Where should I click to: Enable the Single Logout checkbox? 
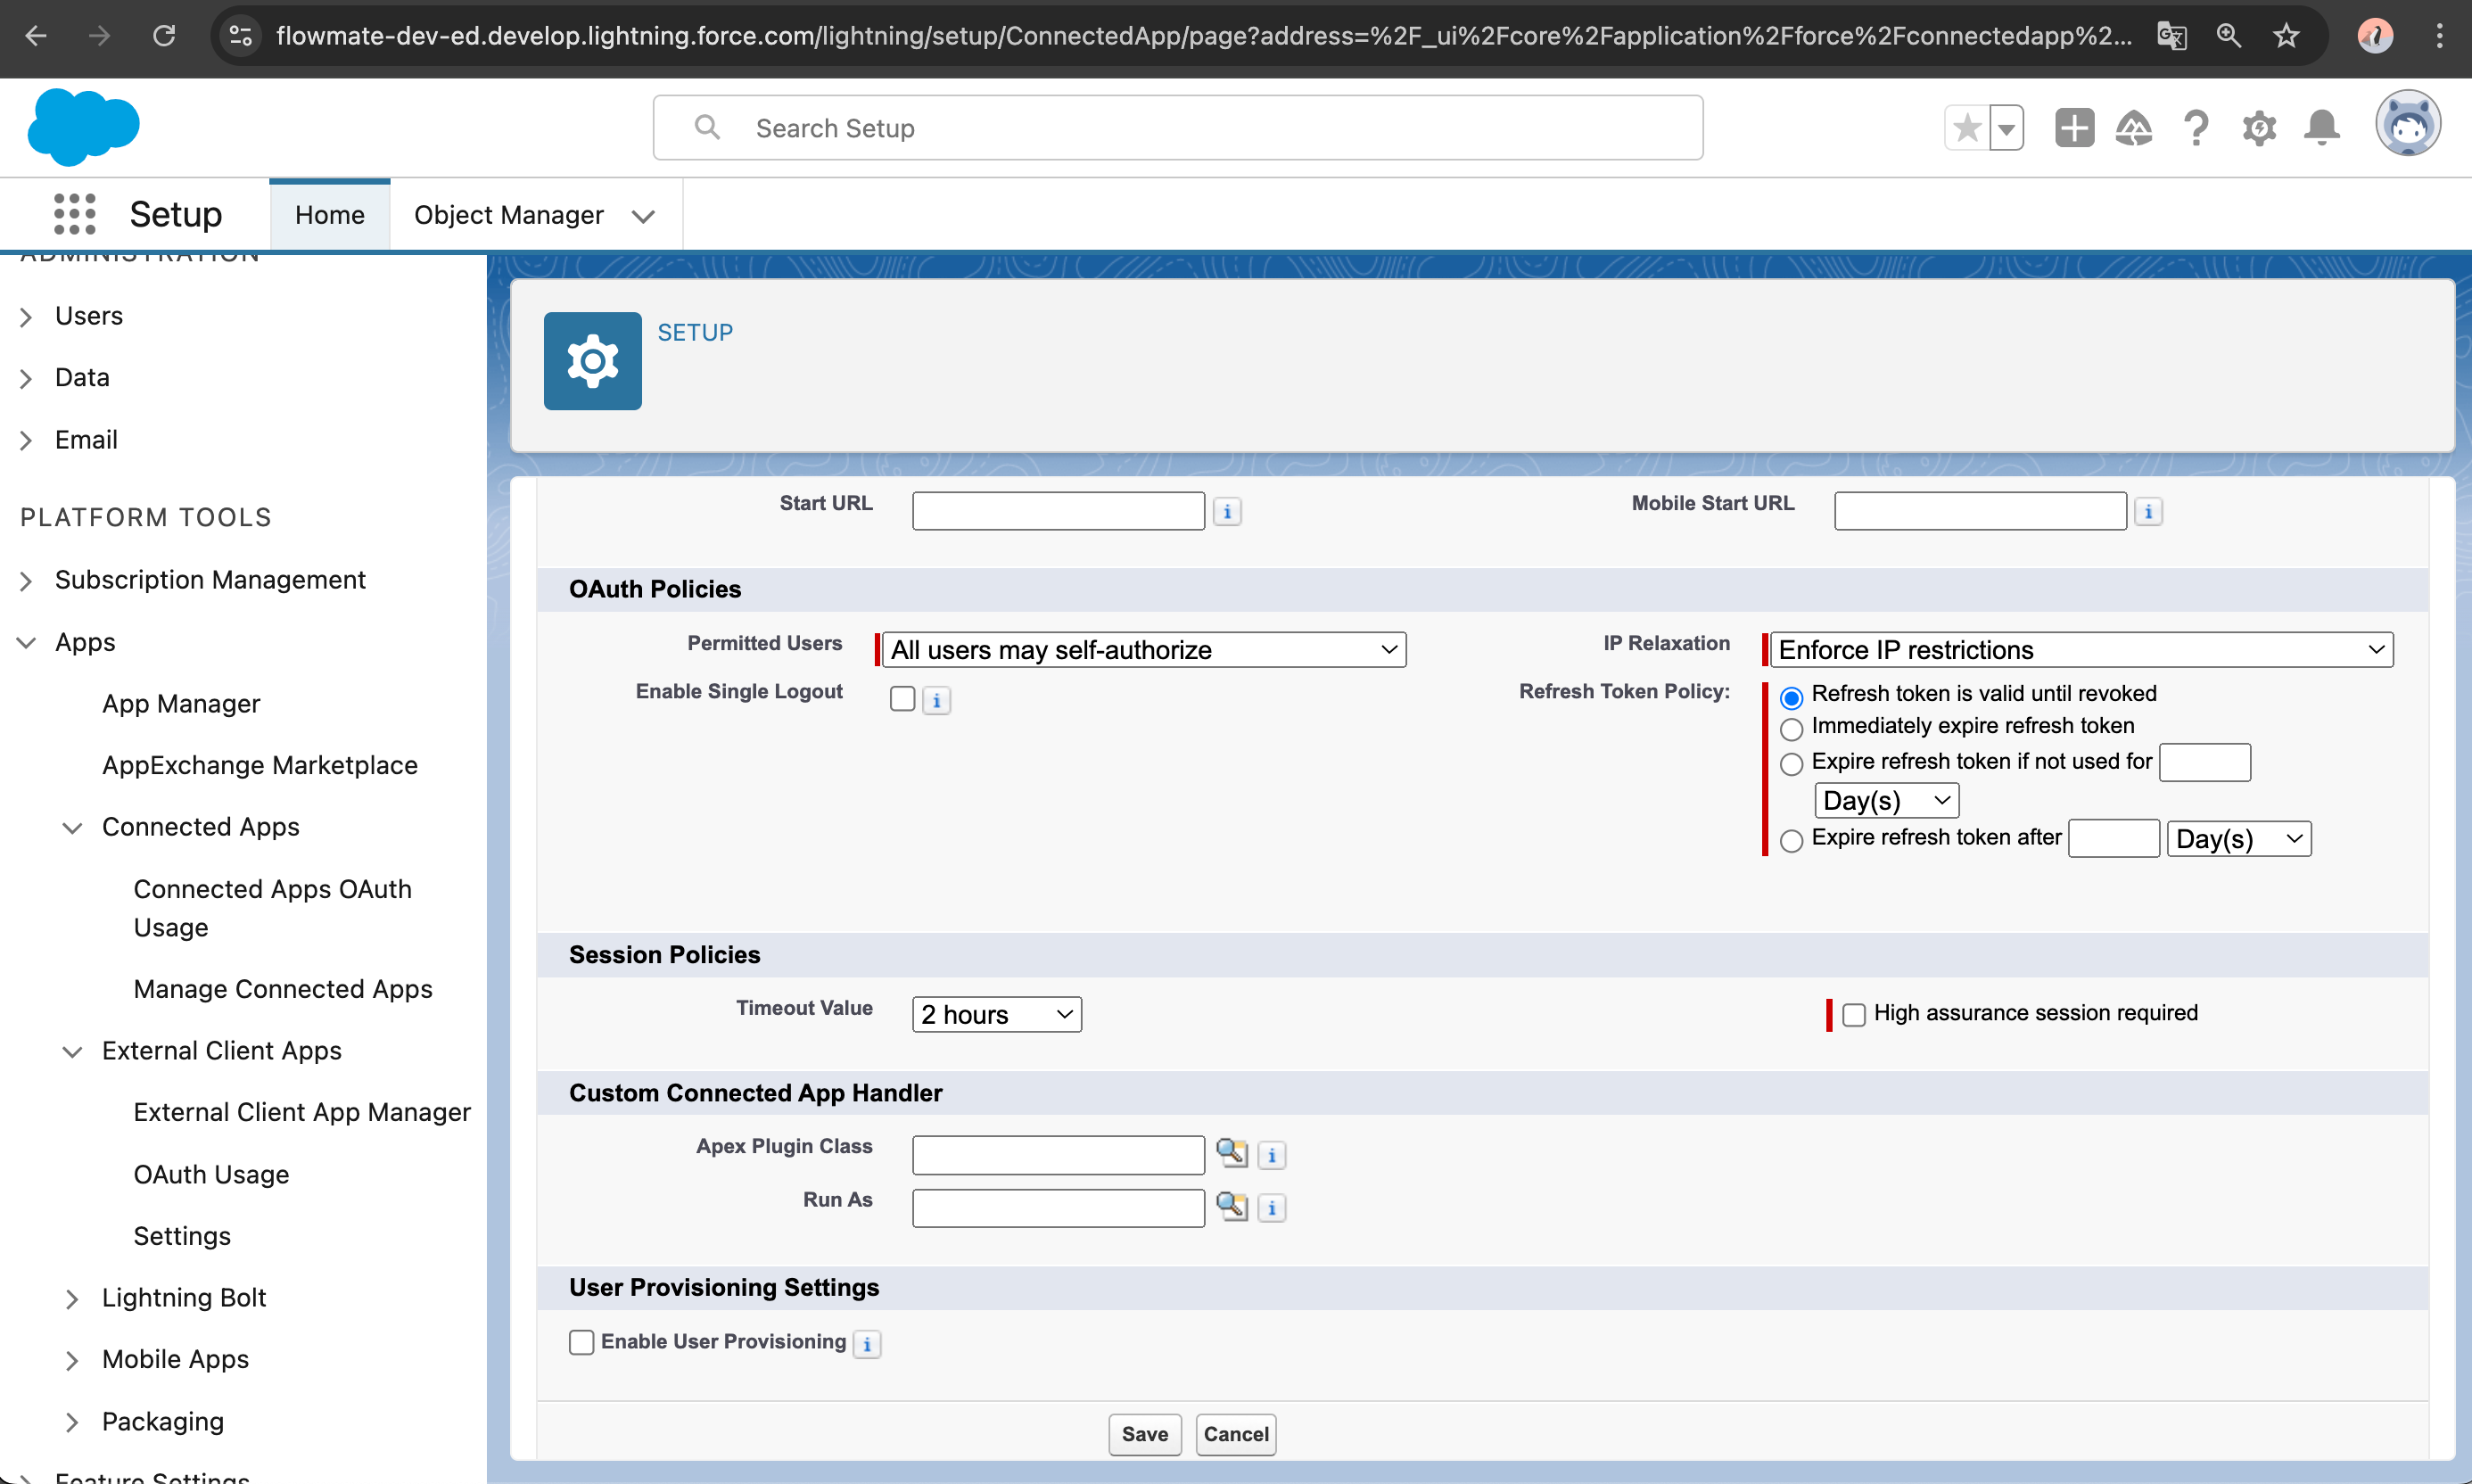point(902,698)
